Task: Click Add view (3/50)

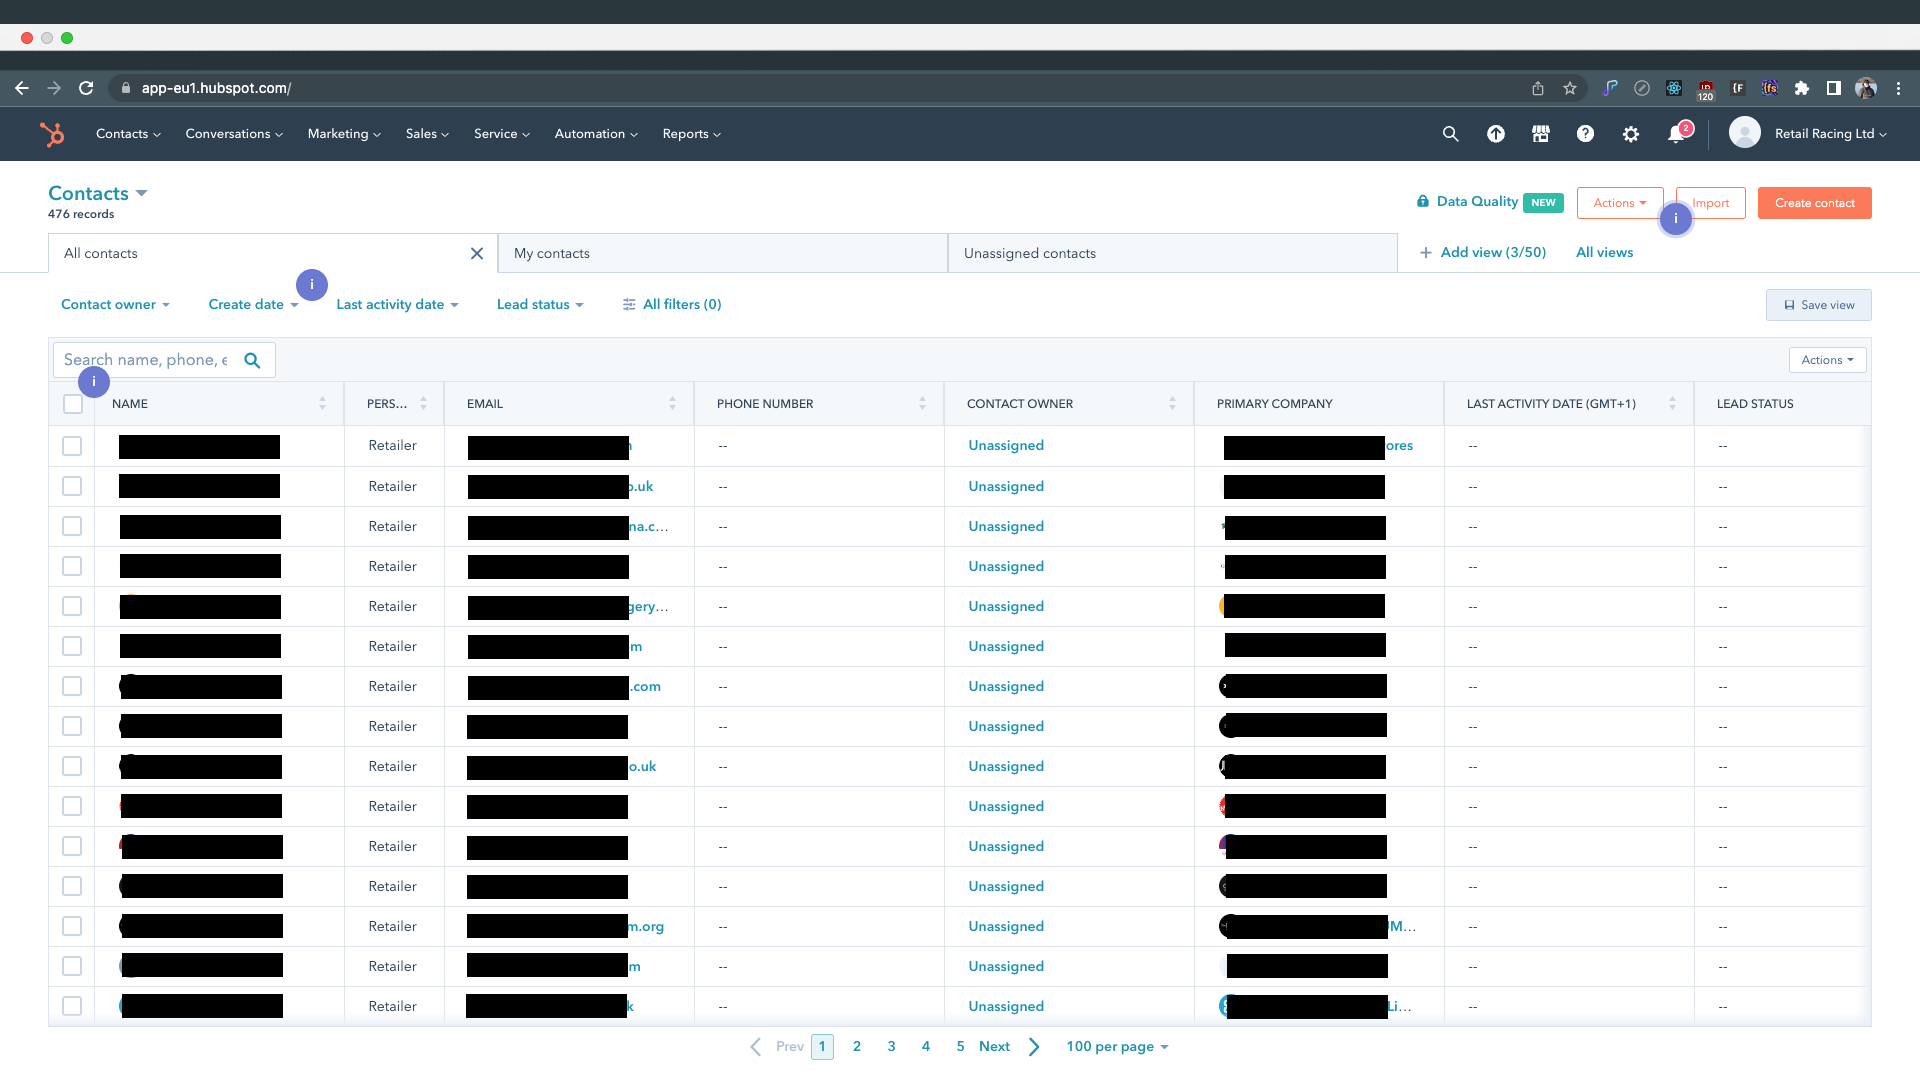Action: (x=1483, y=253)
